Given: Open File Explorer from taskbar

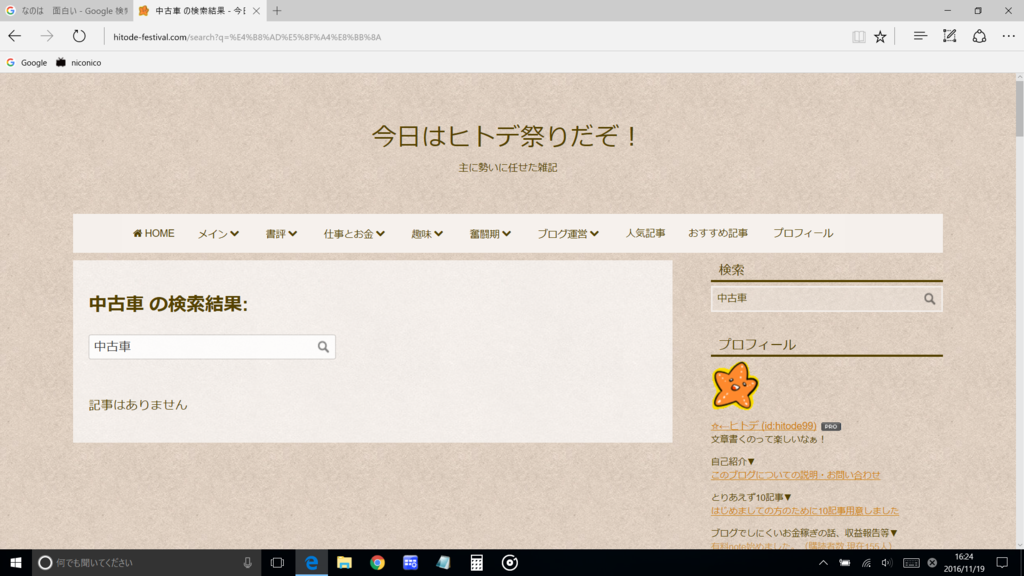Looking at the screenshot, I should (344, 562).
